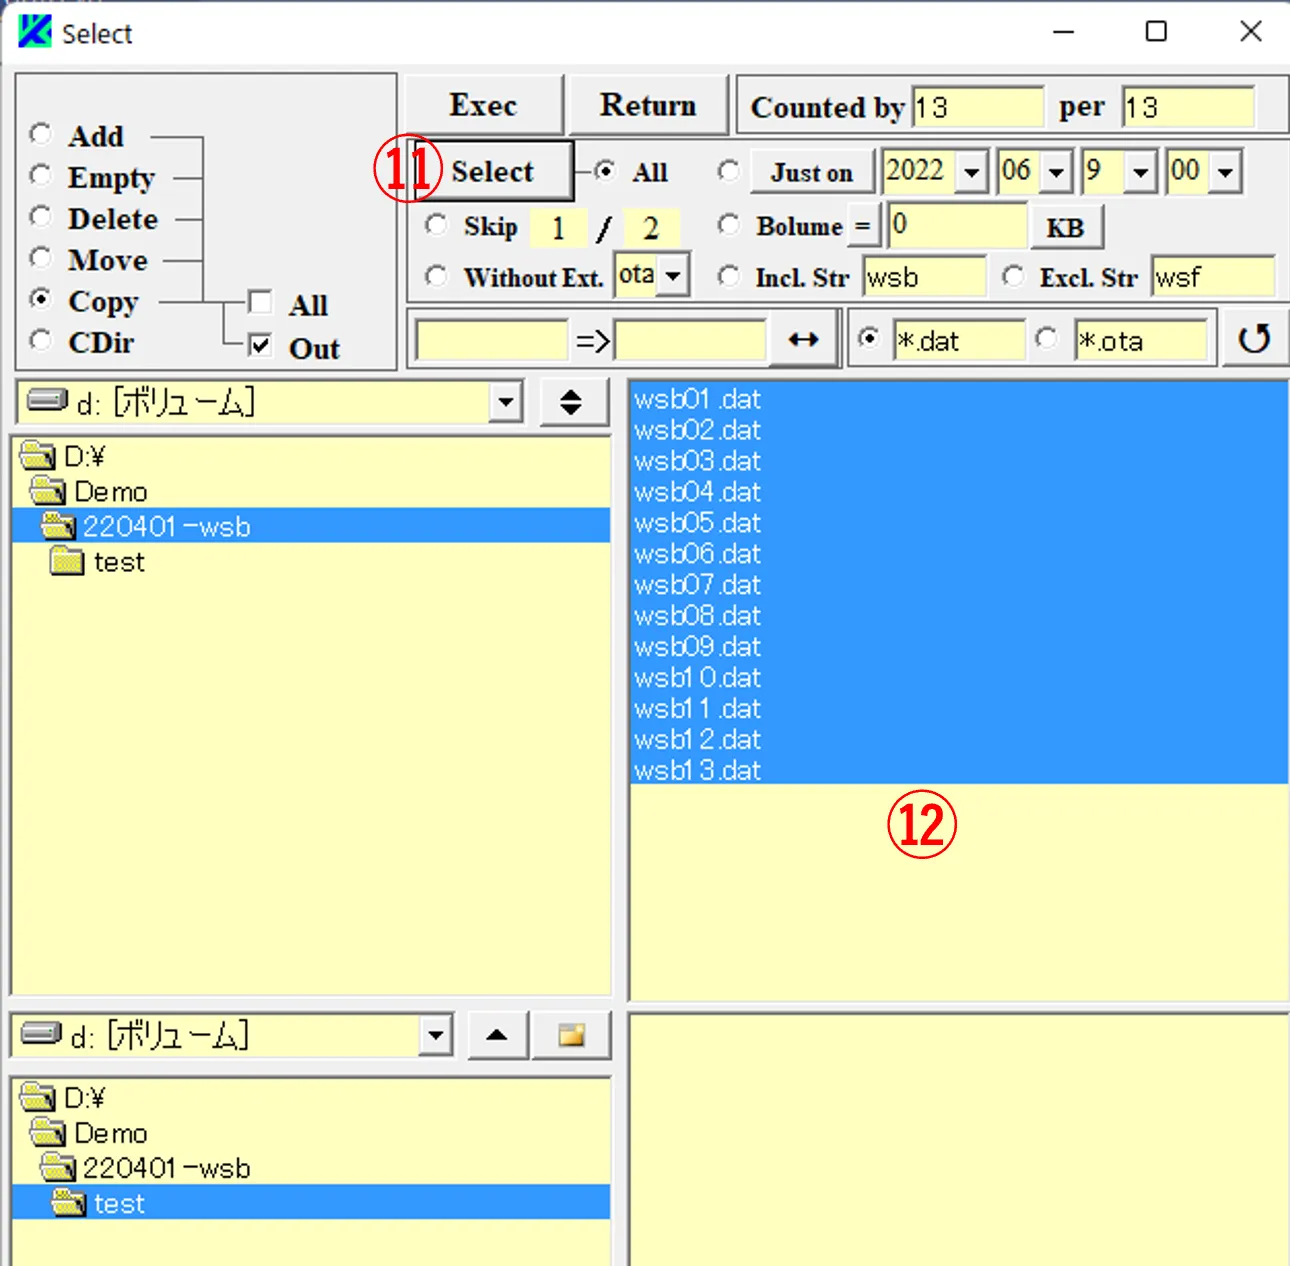Click the per value field

click(1188, 107)
